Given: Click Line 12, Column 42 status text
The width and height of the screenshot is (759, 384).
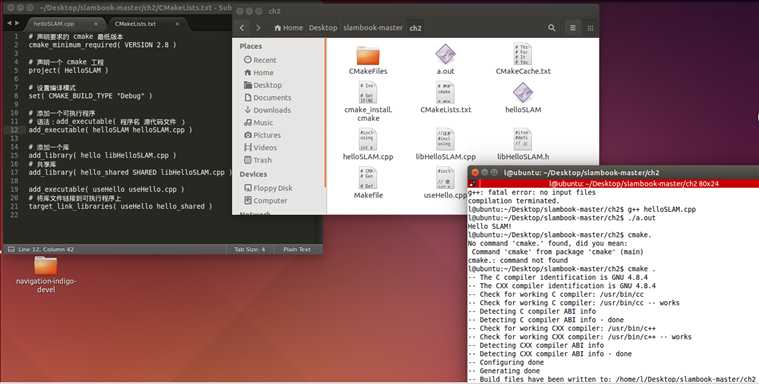Looking at the screenshot, I should click(46, 249).
